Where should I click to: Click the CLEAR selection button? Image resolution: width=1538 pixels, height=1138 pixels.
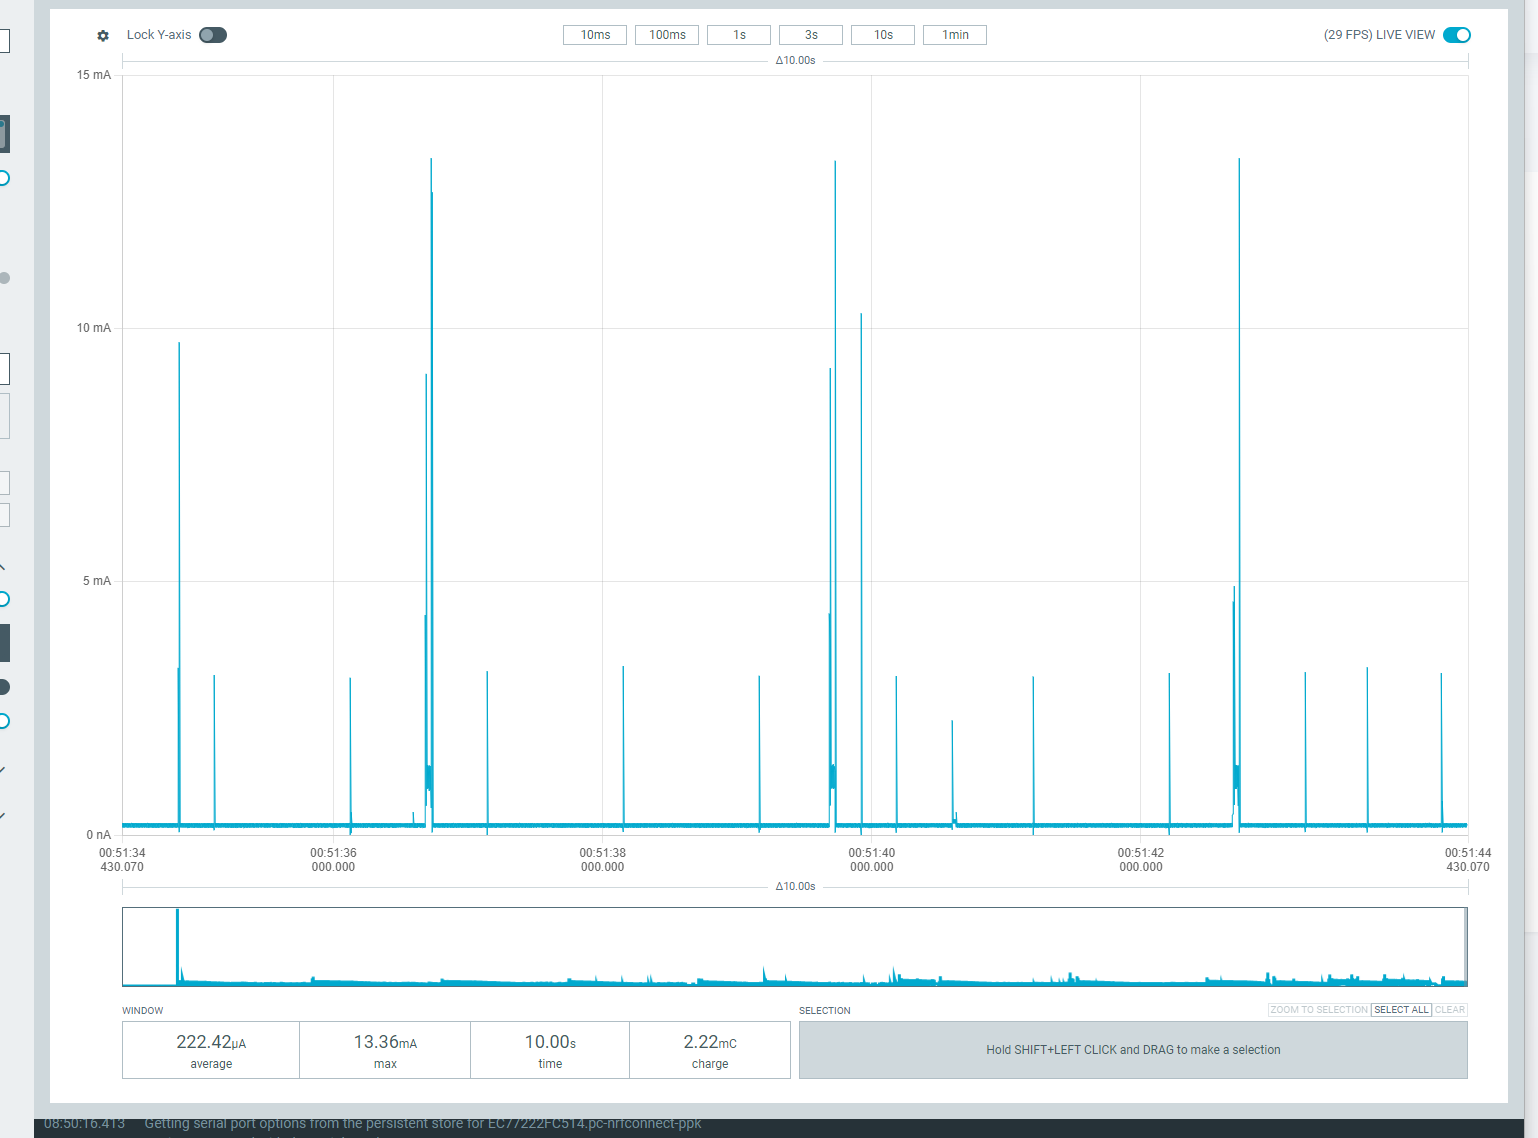(1450, 1010)
